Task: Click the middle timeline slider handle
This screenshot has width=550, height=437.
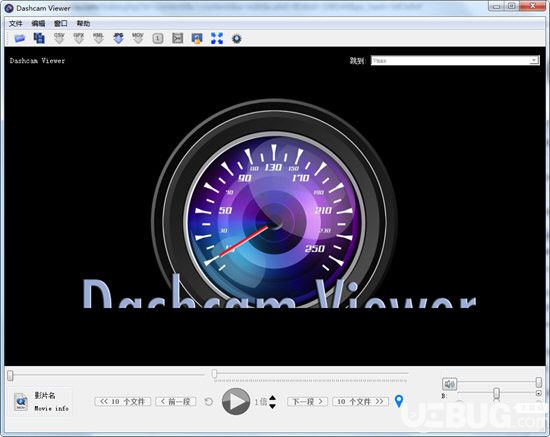Action: tap(214, 374)
